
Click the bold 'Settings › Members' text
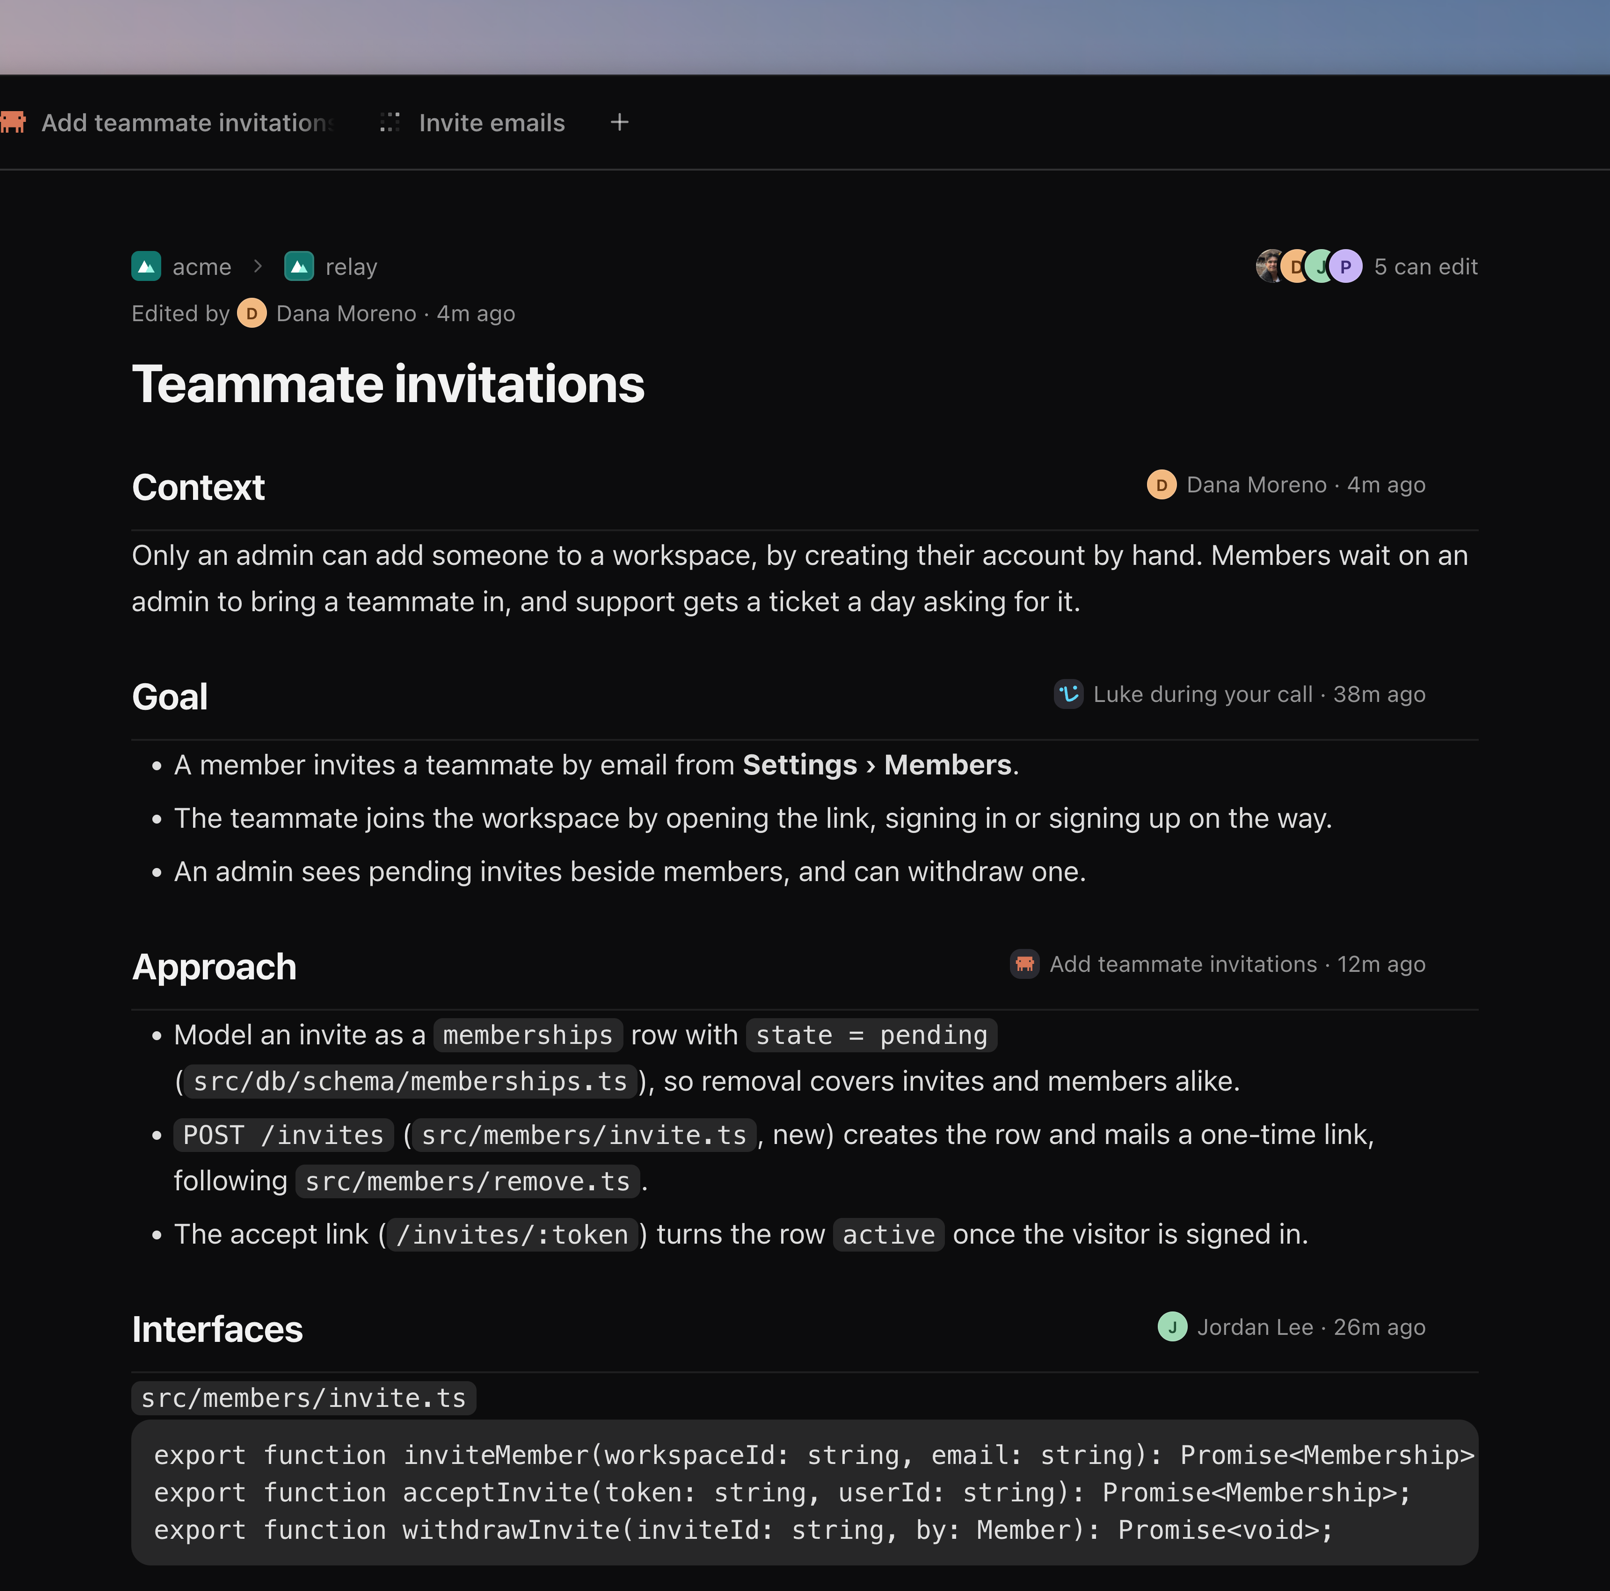coord(877,765)
